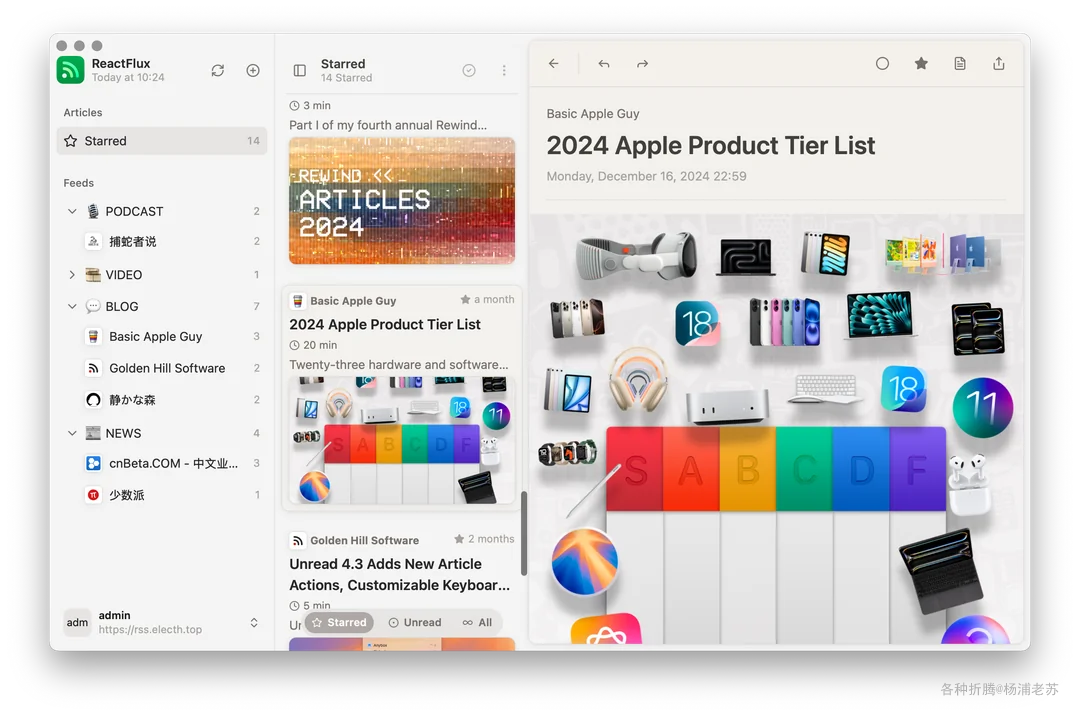Click the Golden Hill Software RSS icon

(93, 368)
